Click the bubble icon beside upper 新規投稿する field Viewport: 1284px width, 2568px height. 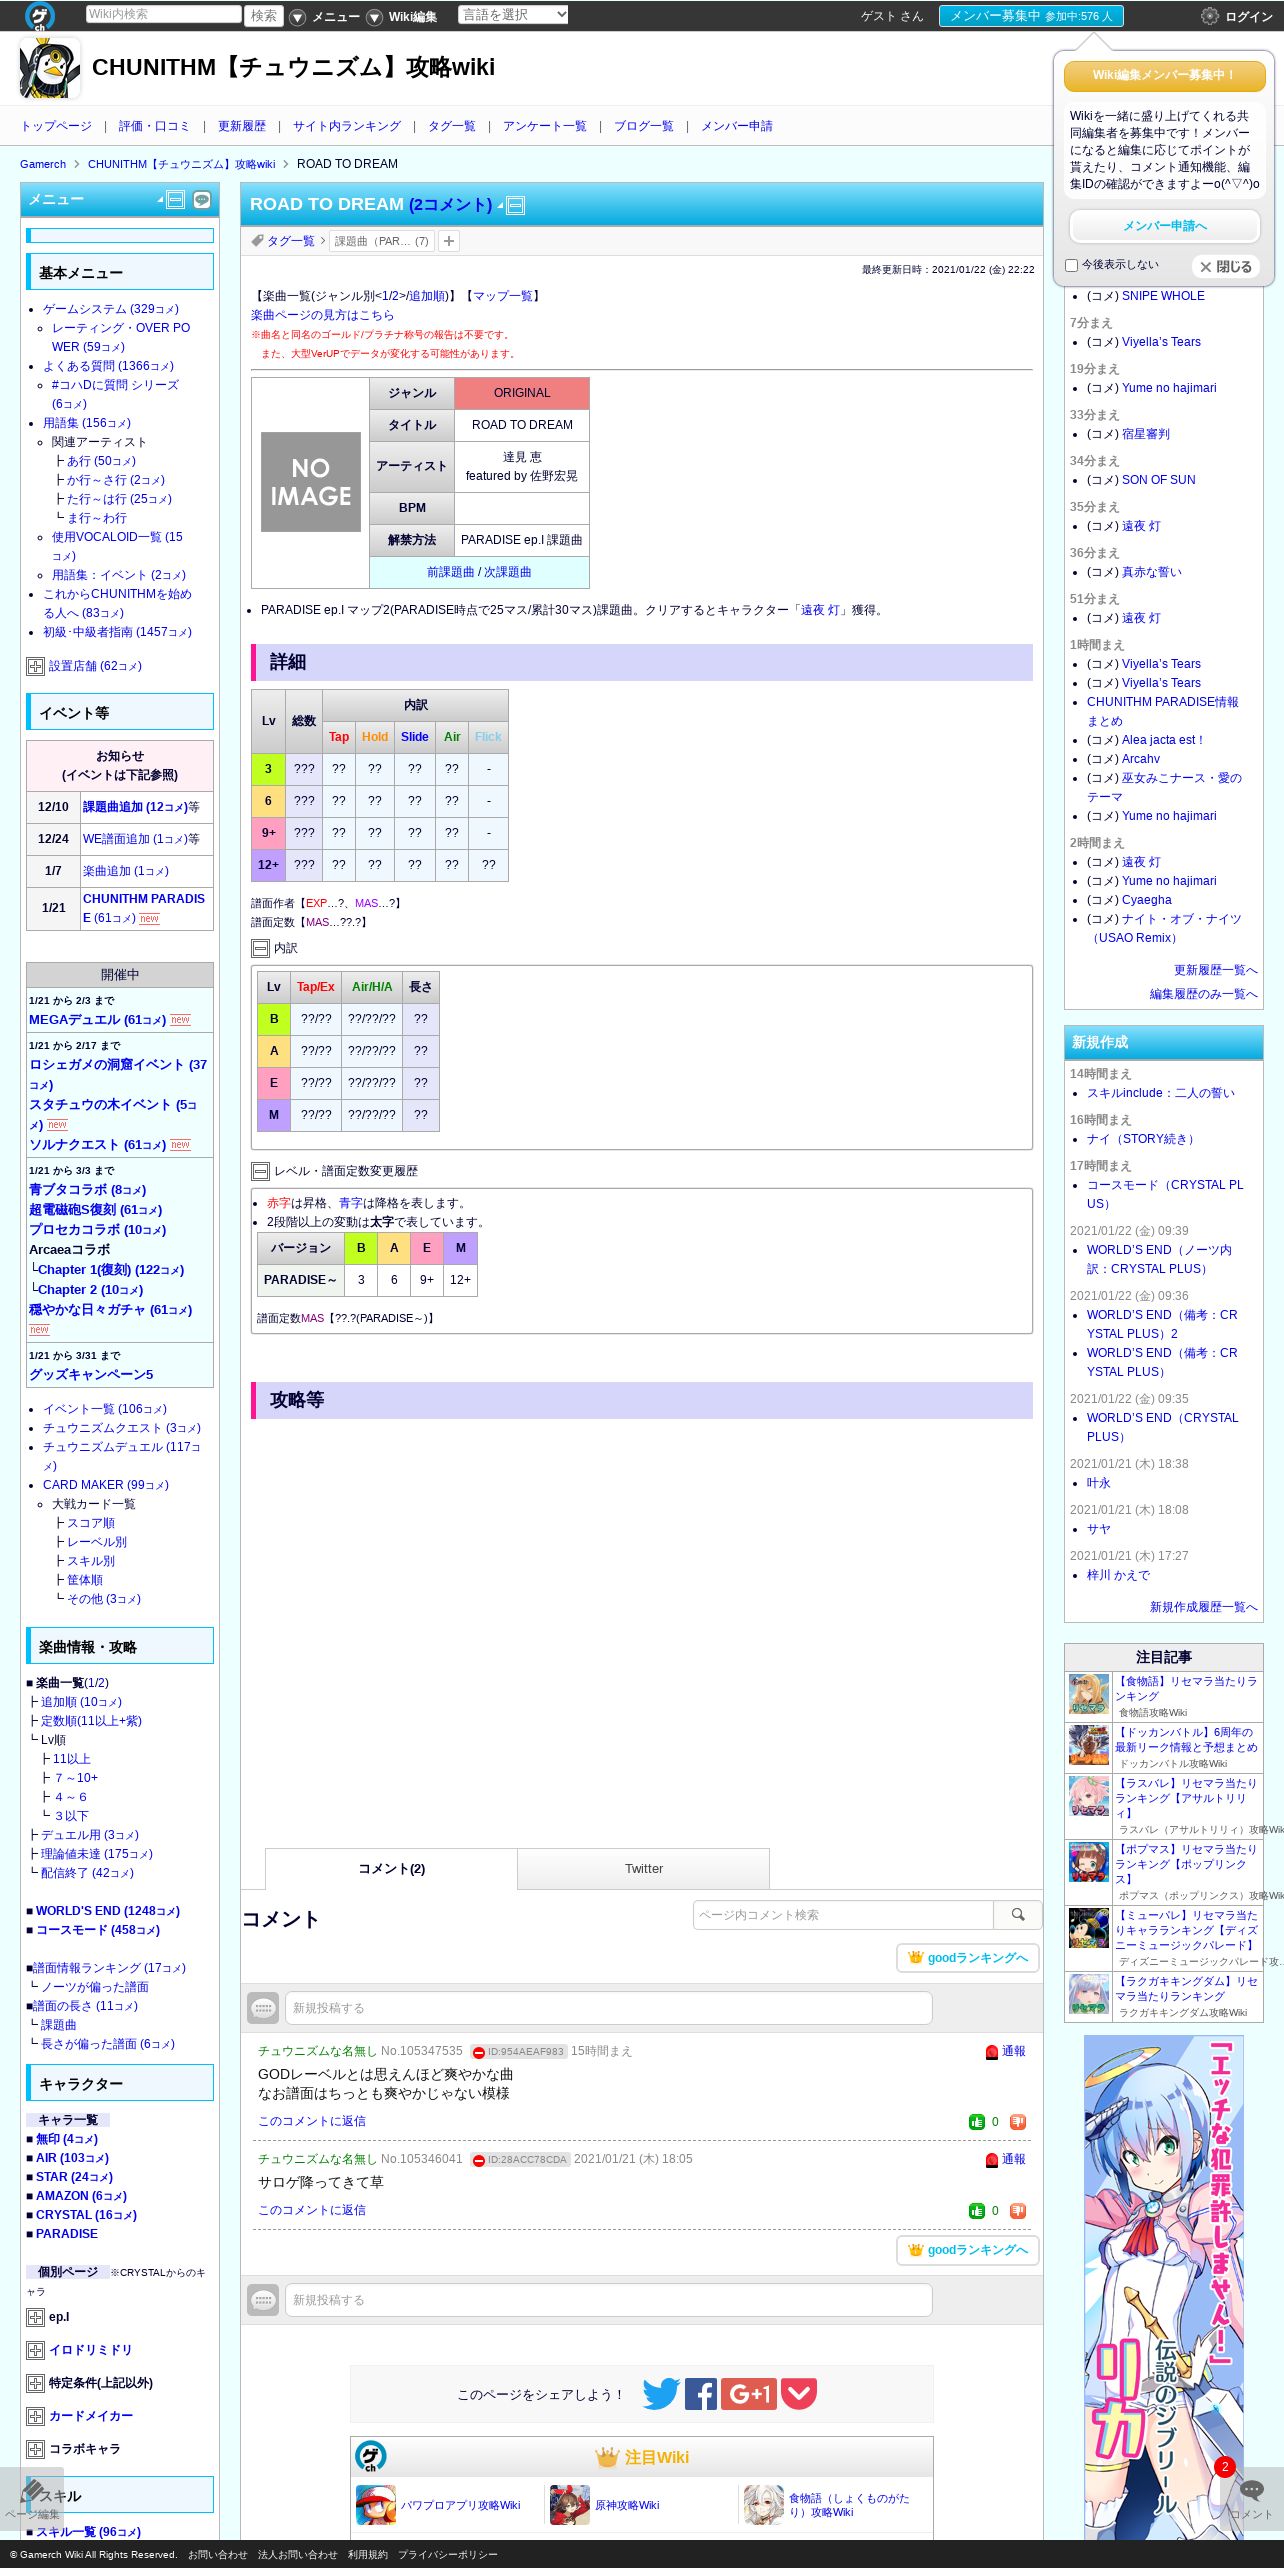click(263, 2008)
